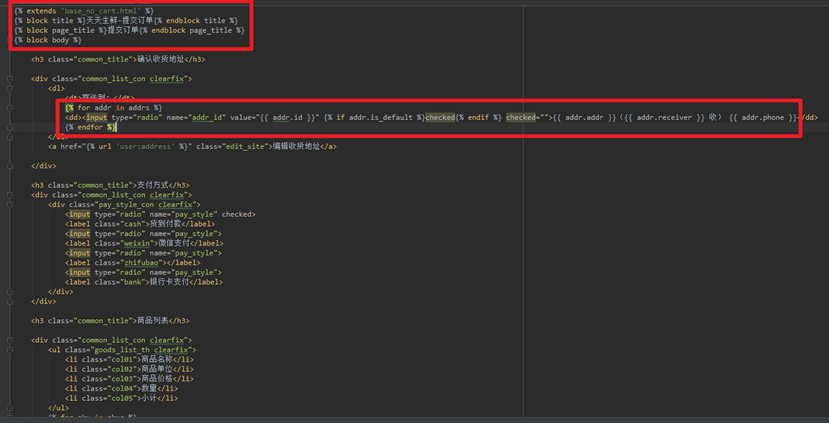
Task: Click the li col03 商品价格 line
Action: [130, 379]
